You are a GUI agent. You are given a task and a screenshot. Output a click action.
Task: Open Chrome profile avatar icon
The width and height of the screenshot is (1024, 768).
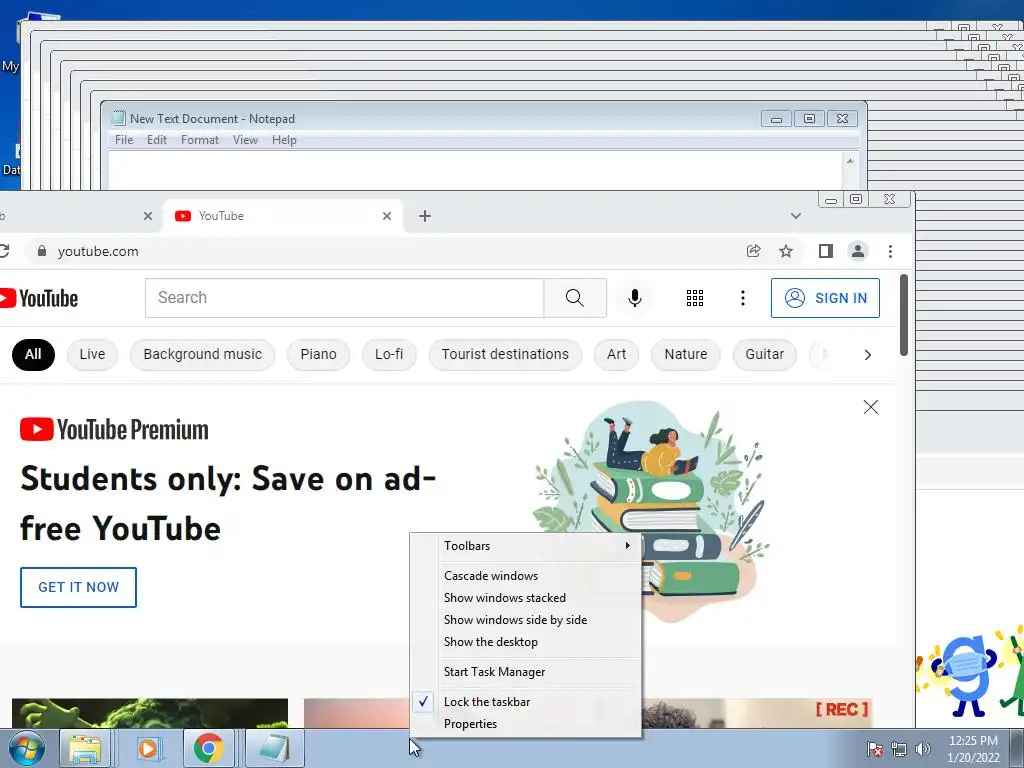[857, 251]
